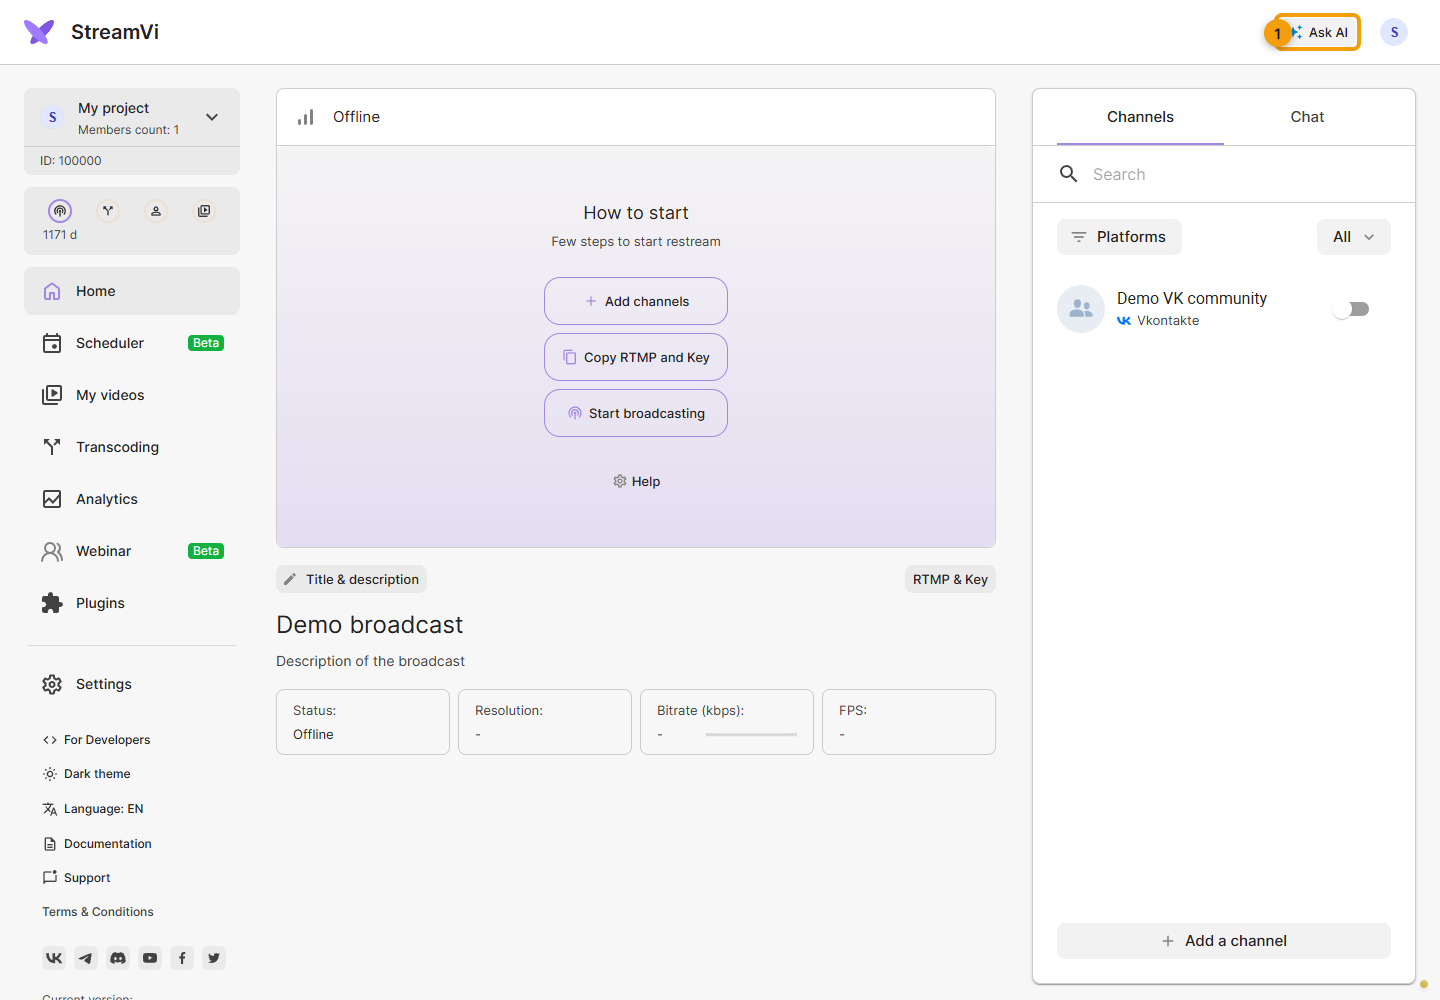Click Start broadcasting button

point(636,413)
